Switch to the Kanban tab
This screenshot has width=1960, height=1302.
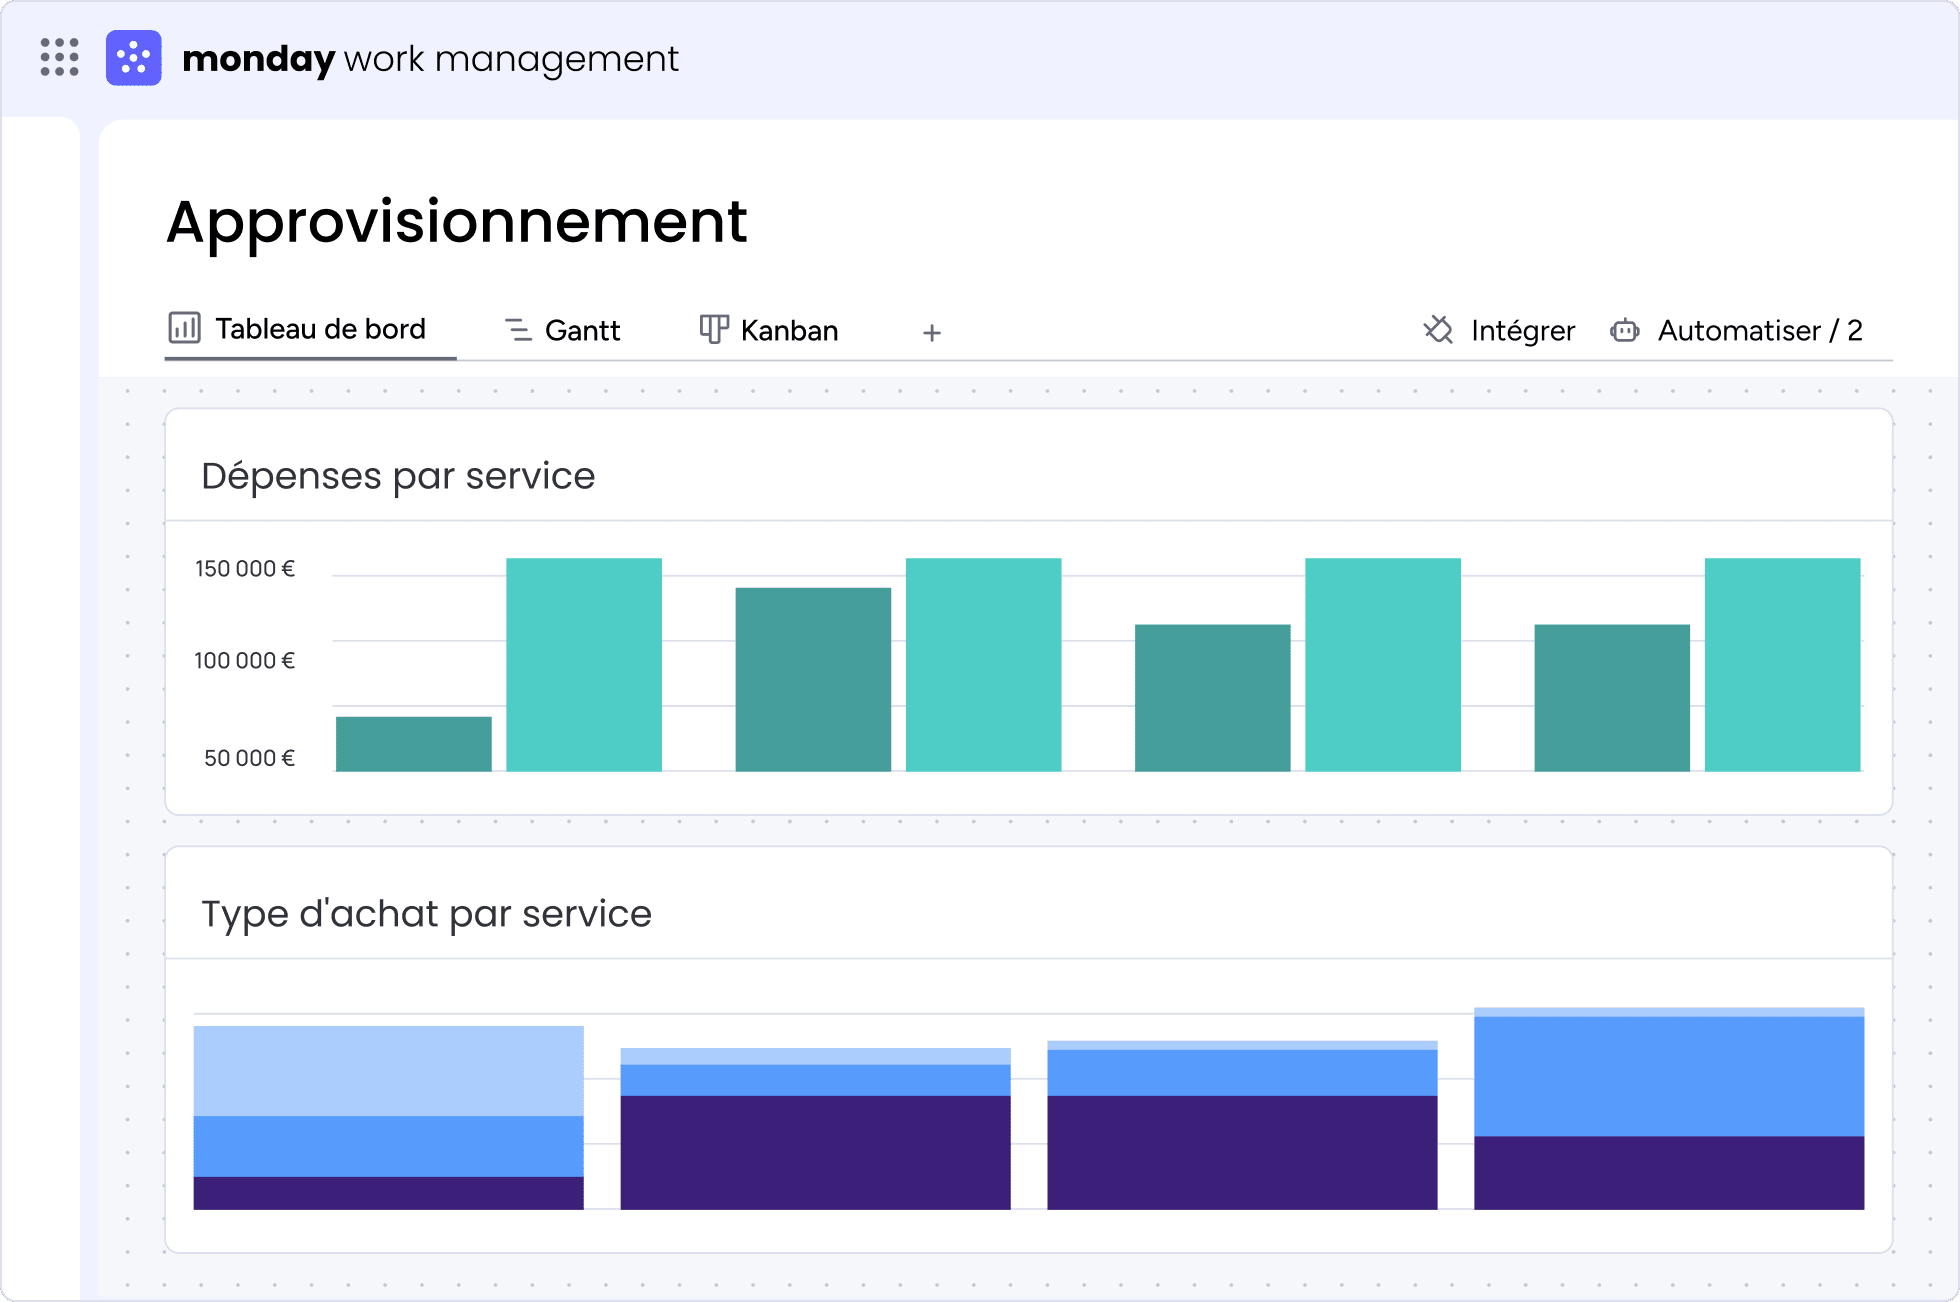[769, 330]
